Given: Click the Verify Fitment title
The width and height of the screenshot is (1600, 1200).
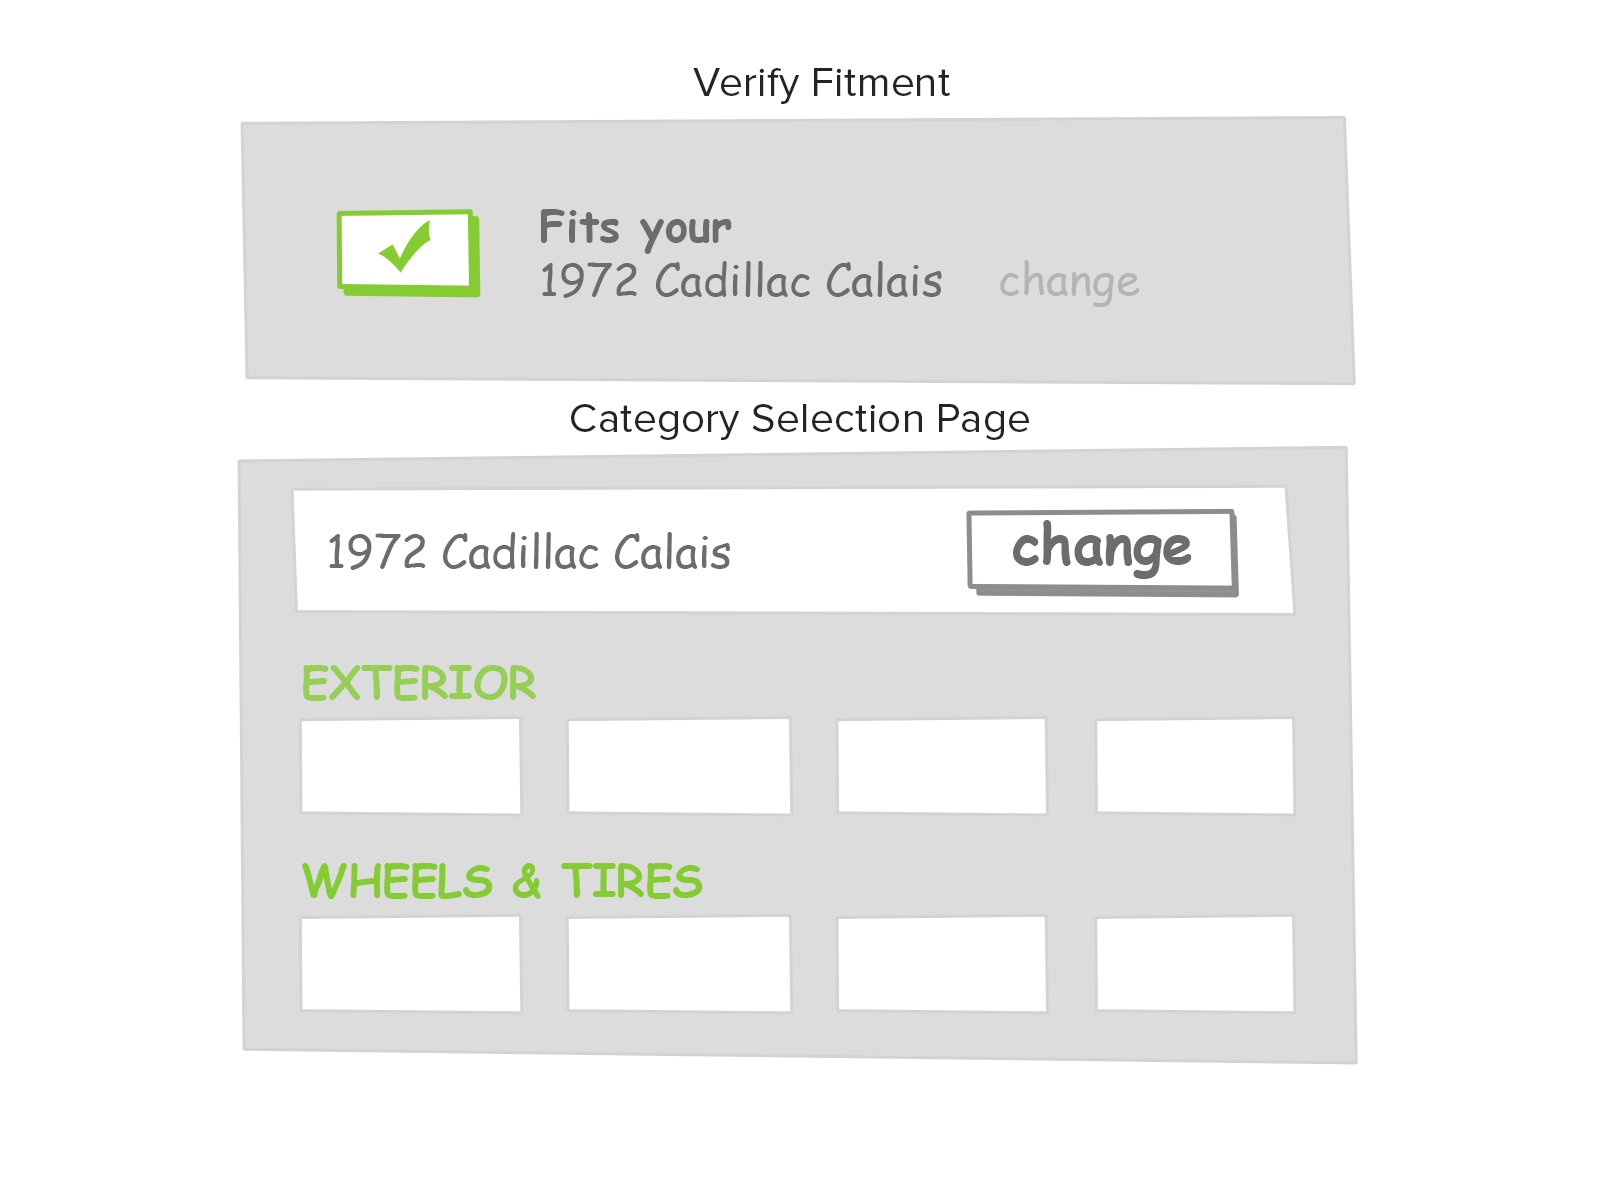Looking at the screenshot, I should (821, 83).
